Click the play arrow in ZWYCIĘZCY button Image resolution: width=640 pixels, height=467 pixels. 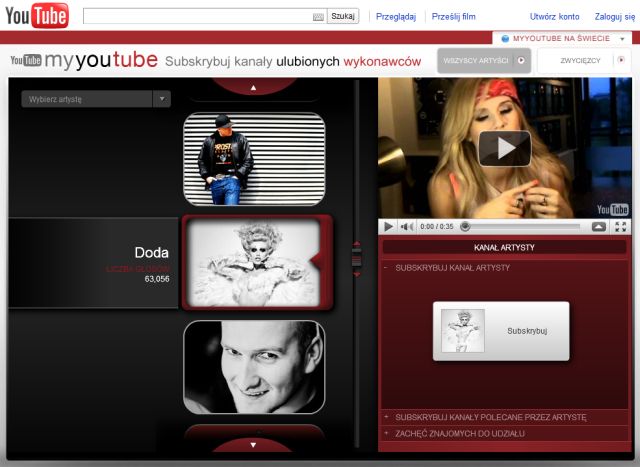621,60
